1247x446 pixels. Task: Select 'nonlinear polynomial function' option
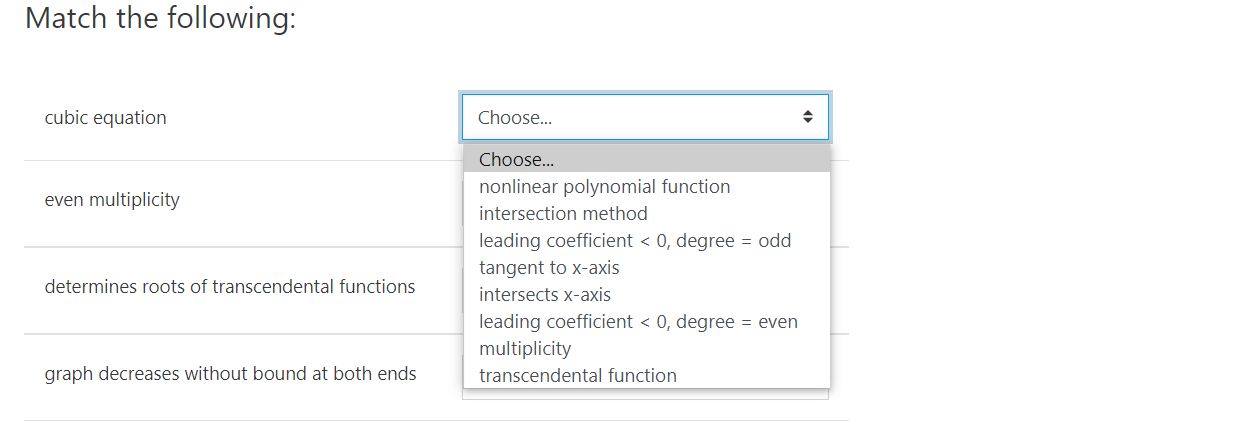click(x=604, y=187)
